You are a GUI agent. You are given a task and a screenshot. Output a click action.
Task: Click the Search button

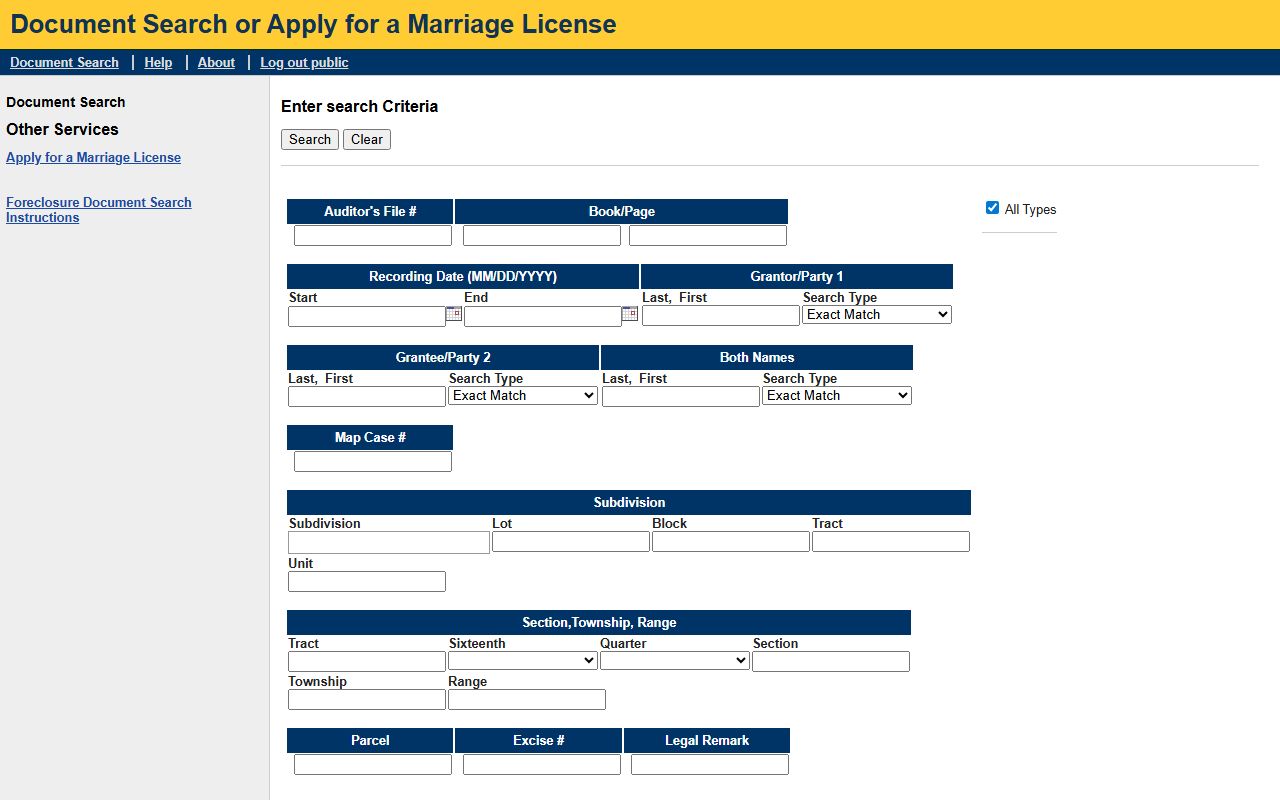click(x=310, y=140)
